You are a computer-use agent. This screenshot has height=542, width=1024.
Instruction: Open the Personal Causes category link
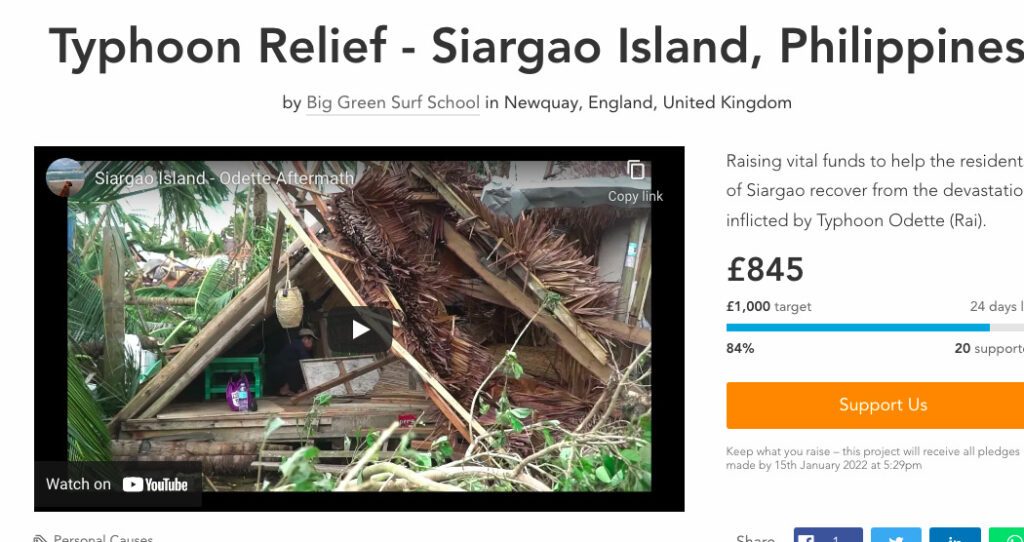tap(103, 539)
